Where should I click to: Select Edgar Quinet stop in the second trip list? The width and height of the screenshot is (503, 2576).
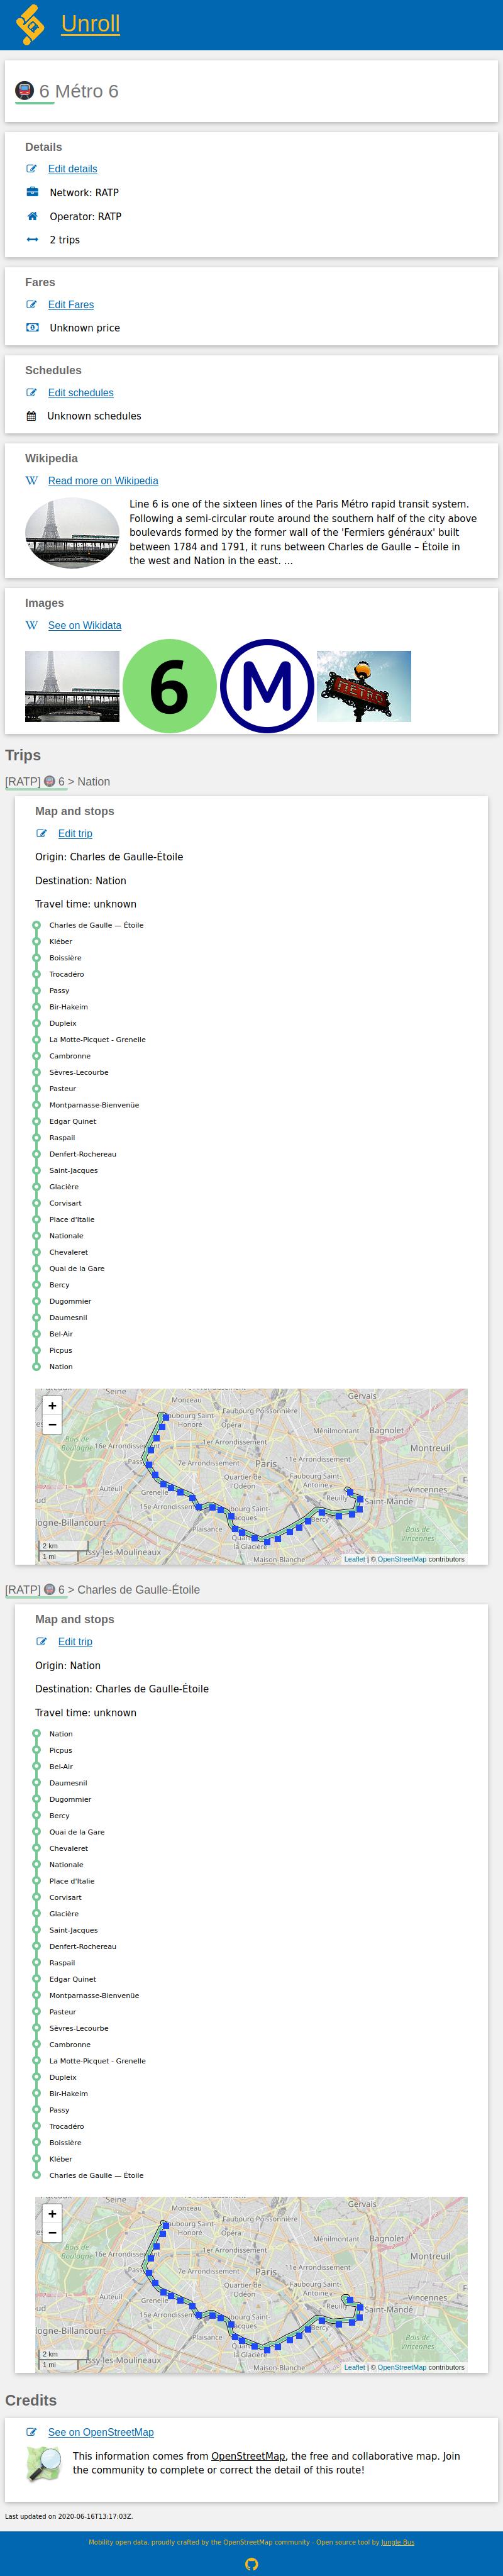[x=73, y=1979]
